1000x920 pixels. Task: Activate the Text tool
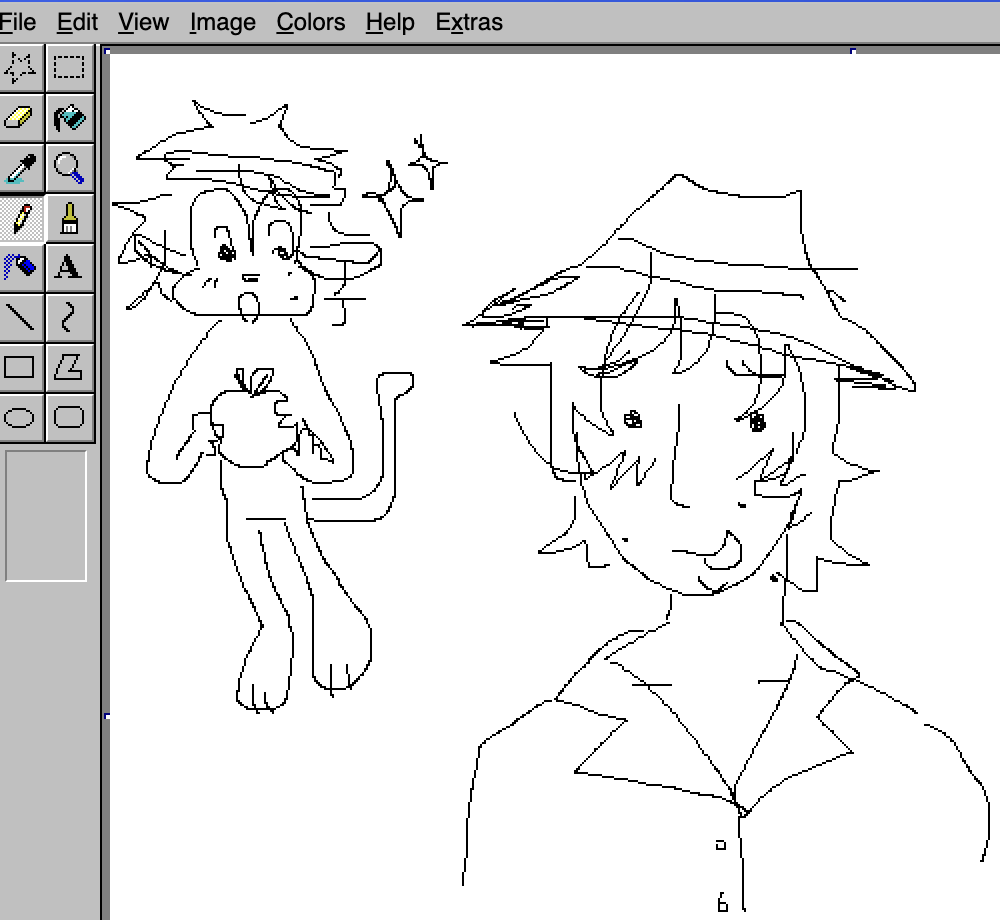70,268
